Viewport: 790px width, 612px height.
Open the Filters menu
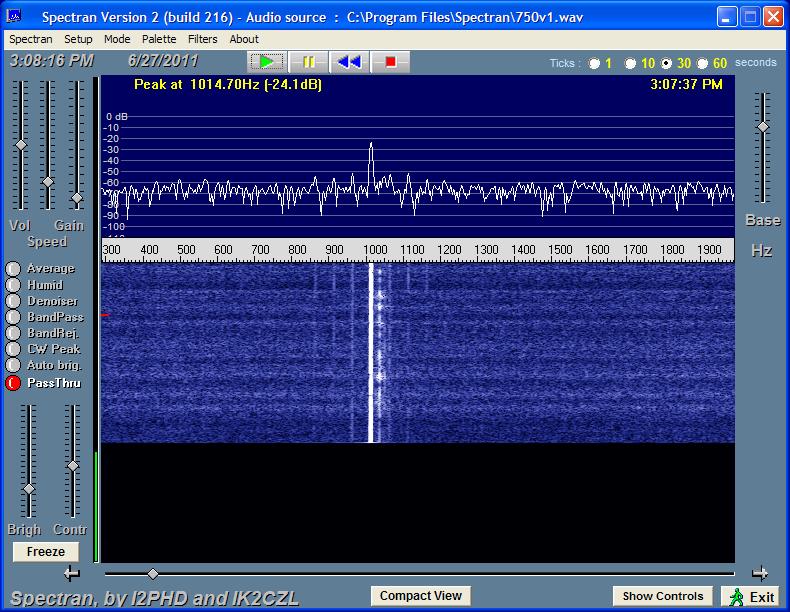click(203, 39)
